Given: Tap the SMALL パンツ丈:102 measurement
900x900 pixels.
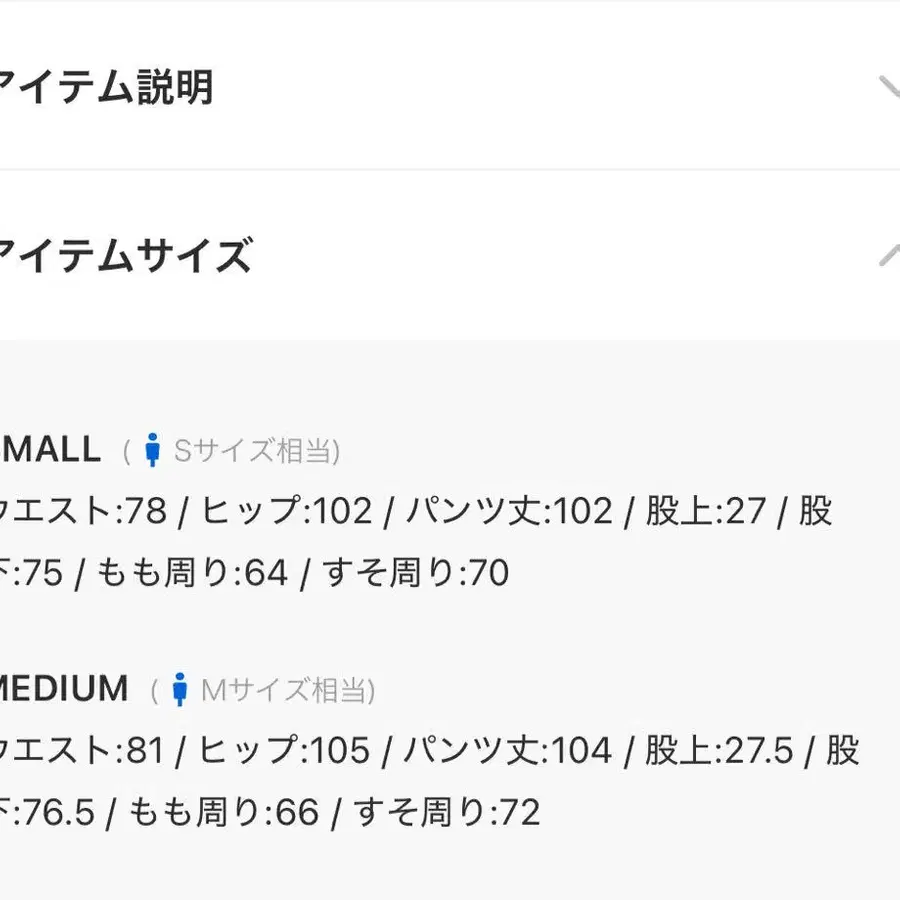Looking at the screenshot, I should click(506, 512).
